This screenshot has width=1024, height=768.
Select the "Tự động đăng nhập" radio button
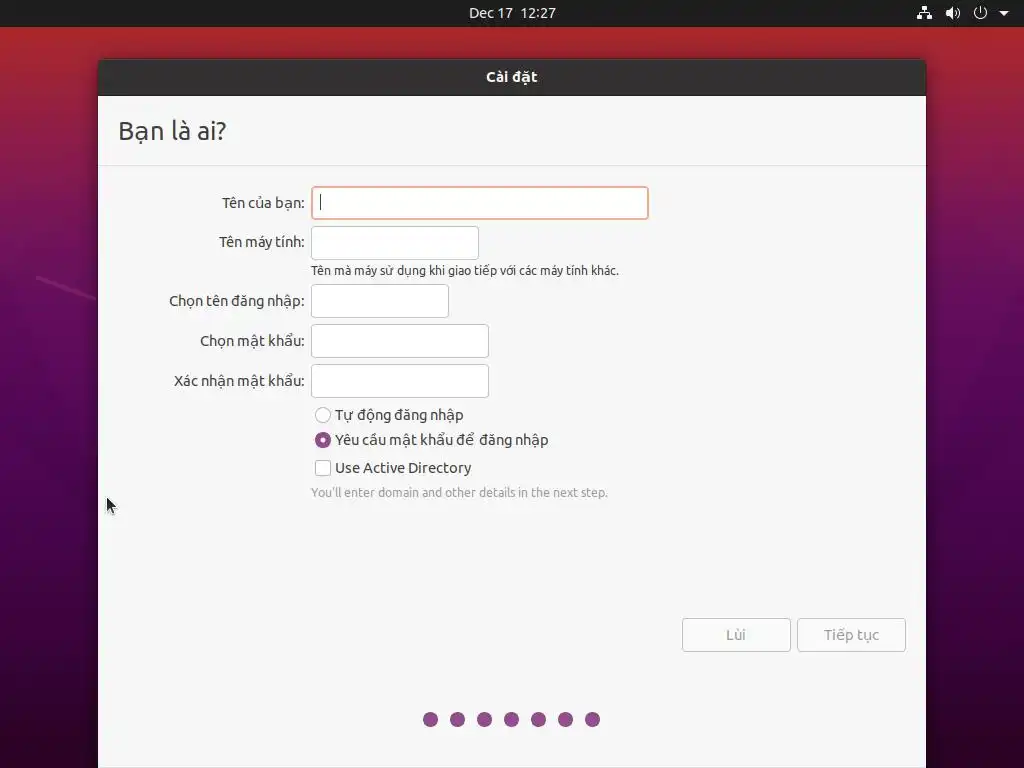pos(323,415)
